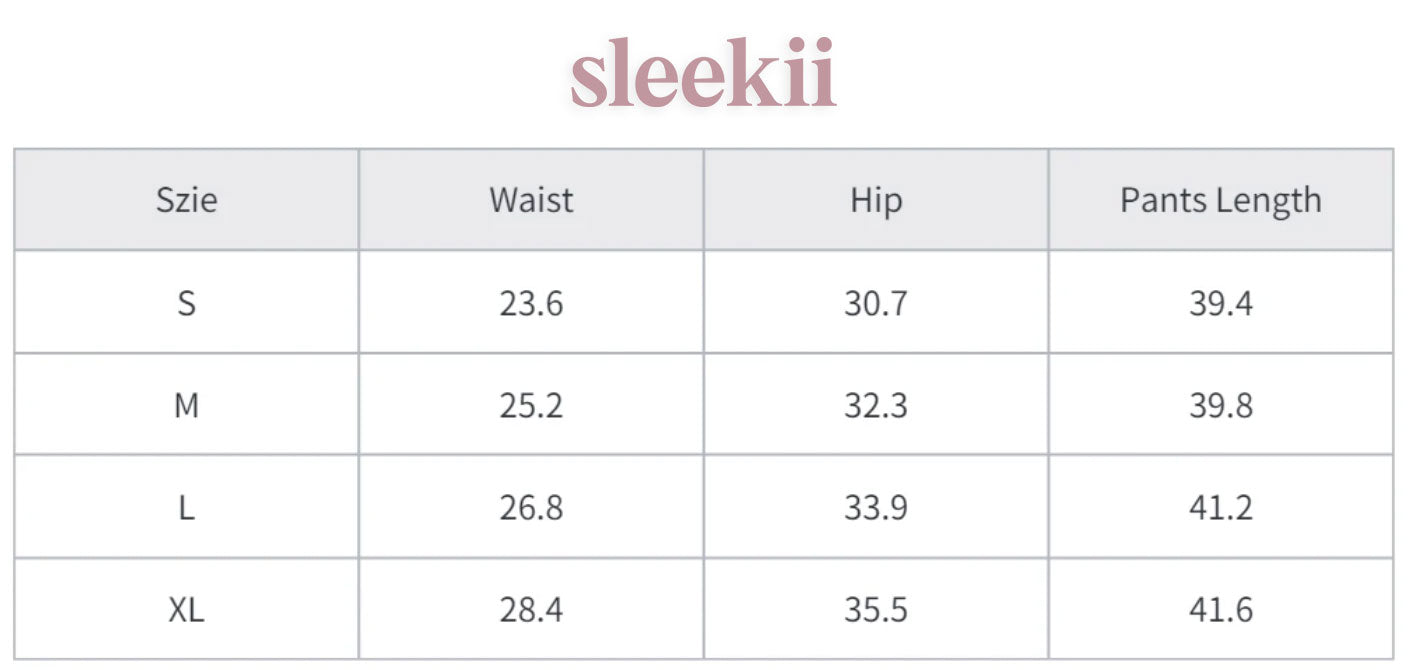Select hip value 32.3
The image size is (1408, 670).
[x=876, y=405]
